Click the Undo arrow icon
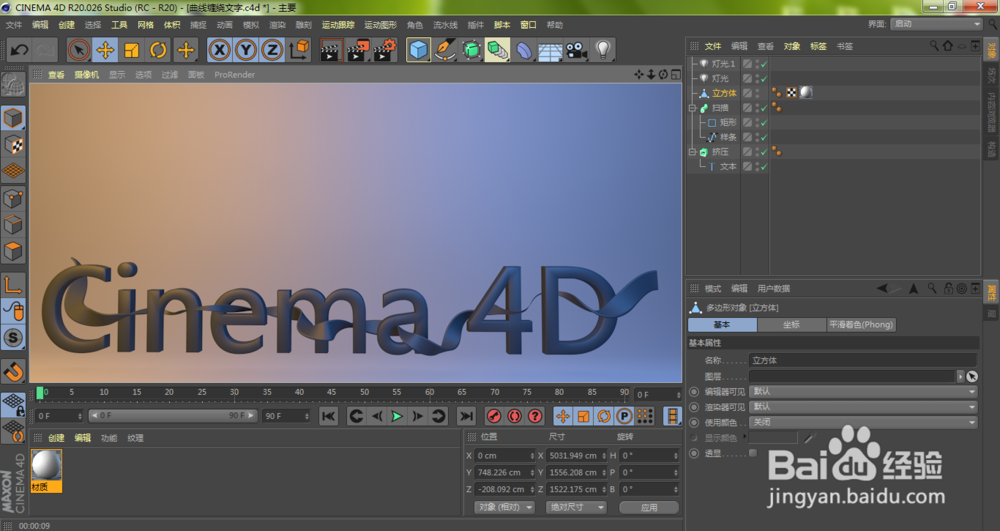This screenshot has height=531, width=1000. tap(19, 50)
